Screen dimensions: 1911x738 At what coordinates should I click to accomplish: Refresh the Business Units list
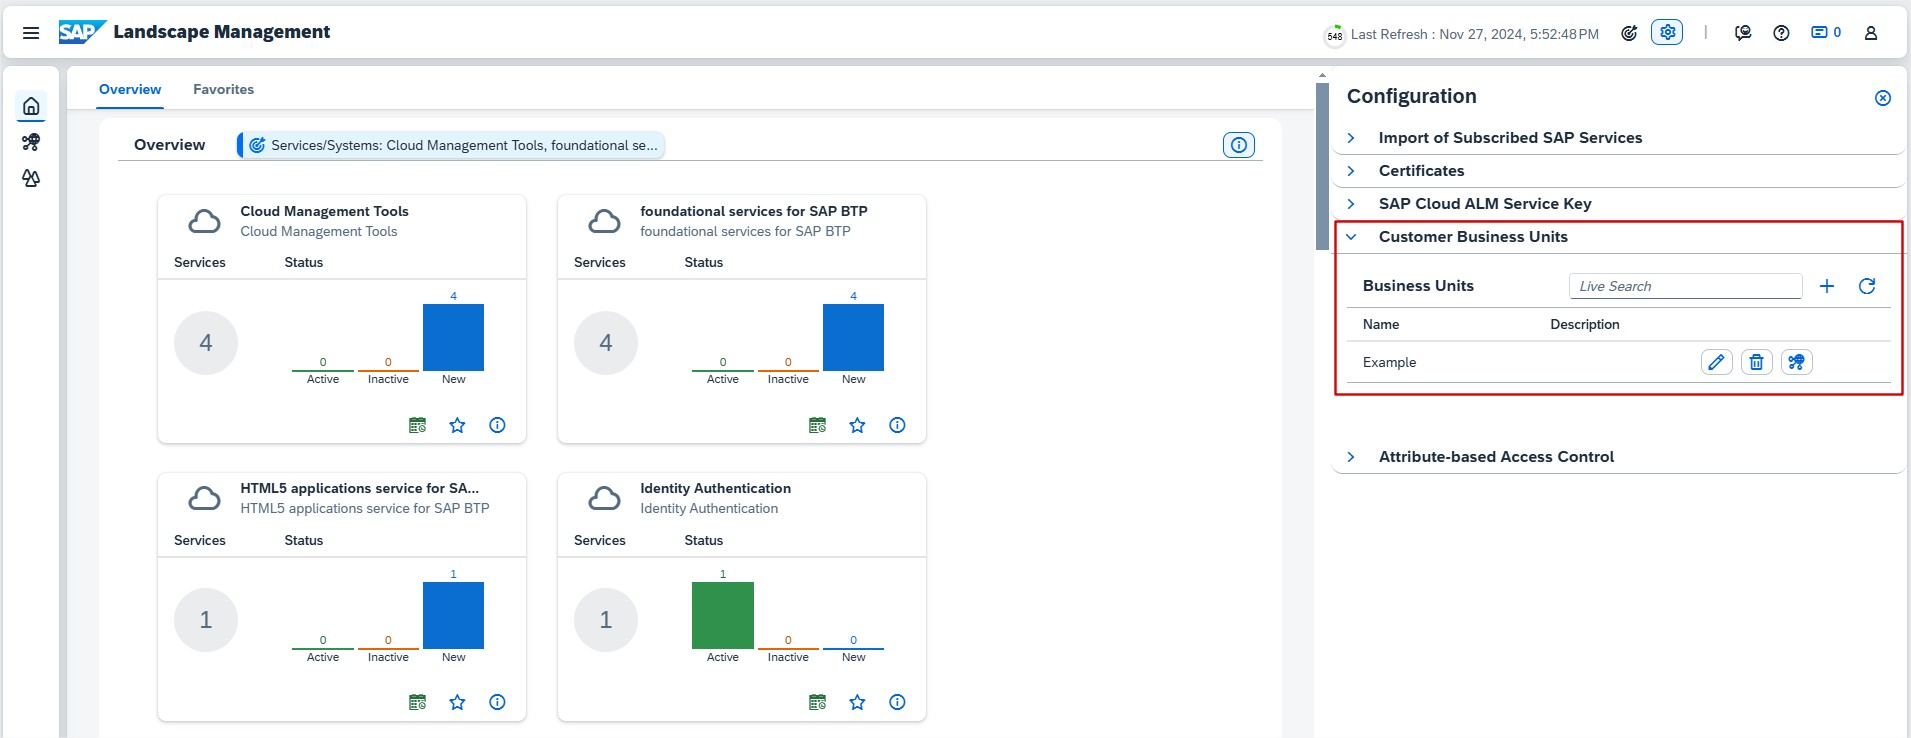click(1866, 286)
